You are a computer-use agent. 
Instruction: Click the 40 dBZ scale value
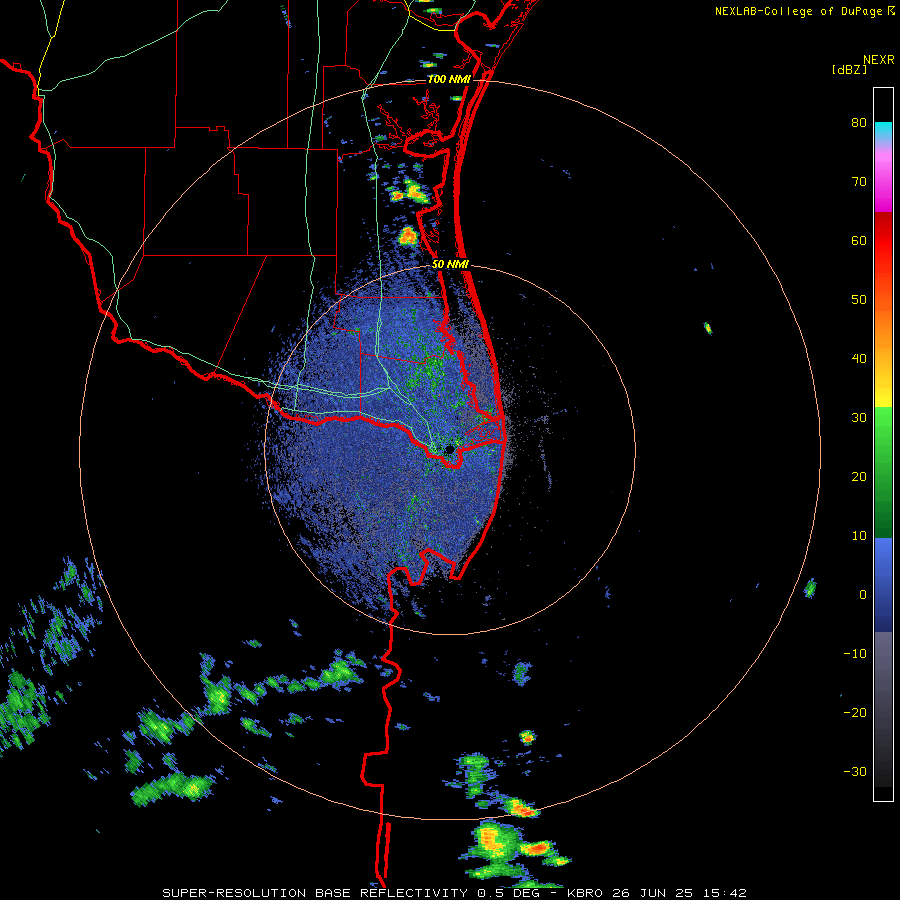pos(859,359)
